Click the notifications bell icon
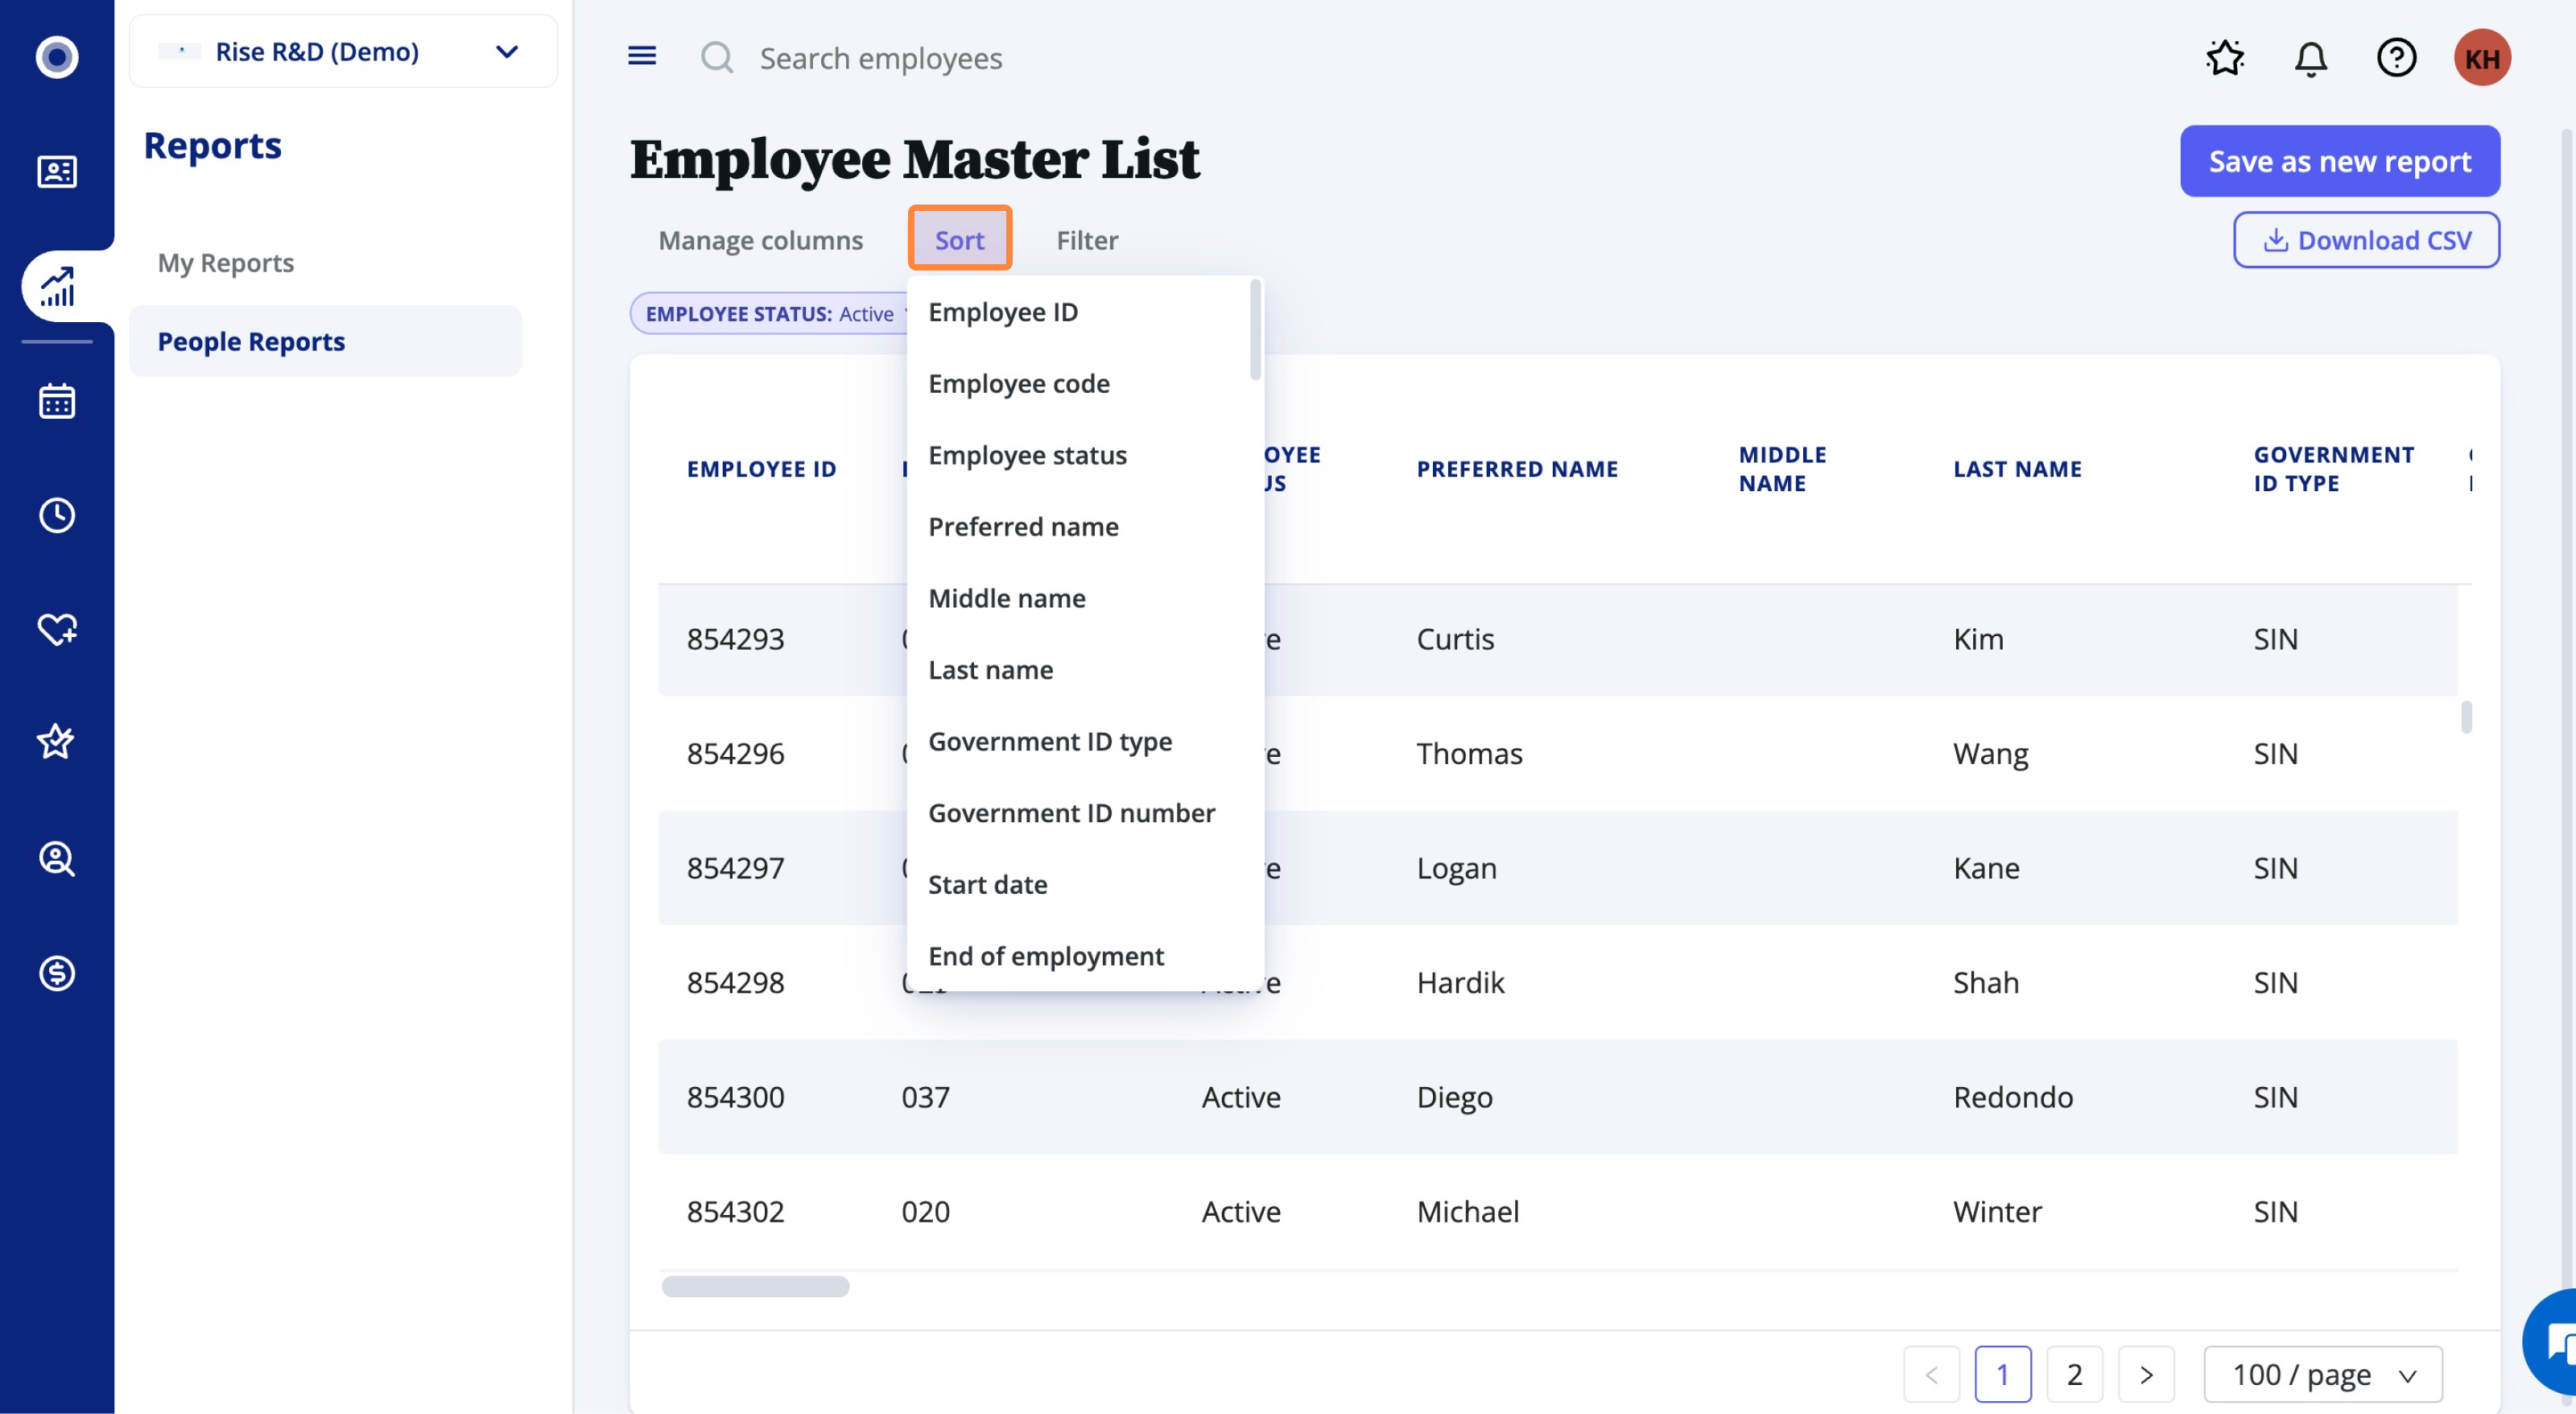The height and width of the screenshot is (1414, 2576). (x=2310, y=58)
